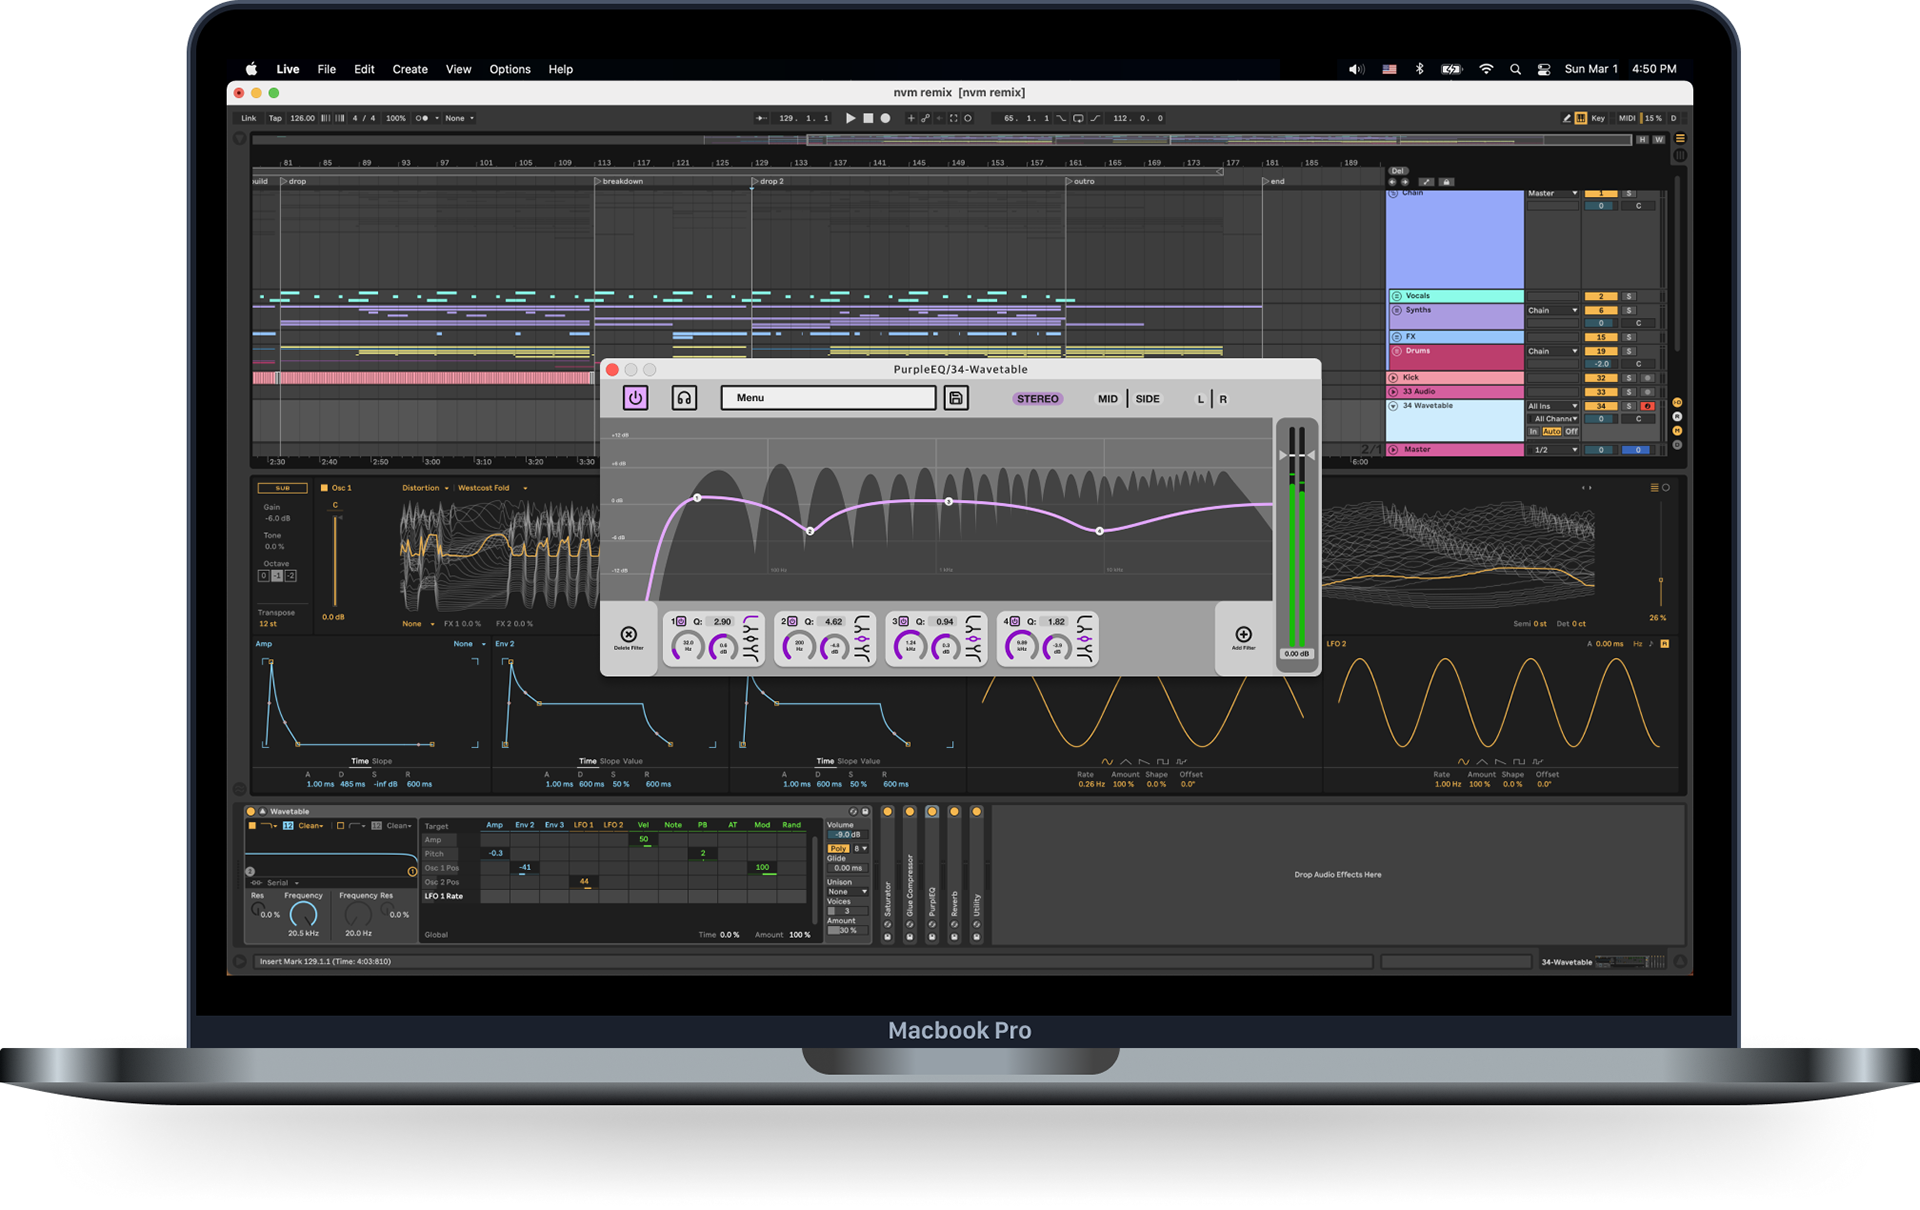The width and height of the screenshot is (1920, 1210).
Task: Open the All Ins input dropdown
Action: point(1553,406)
